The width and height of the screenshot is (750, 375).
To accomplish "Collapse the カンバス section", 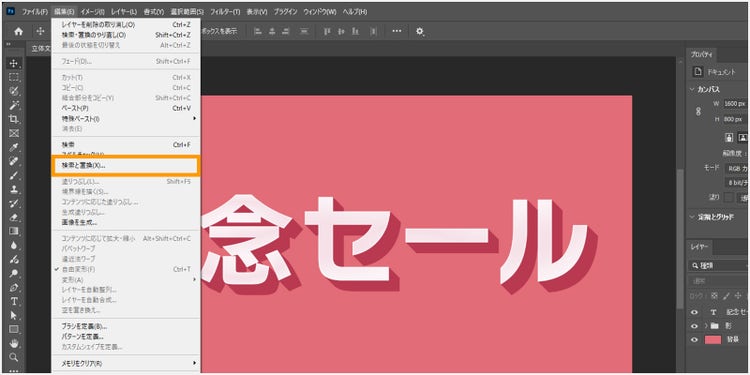I will [692, 89].
